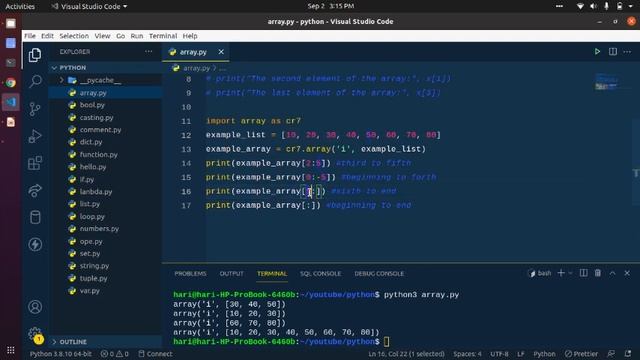Open Files from the Ubuntu dock

11,23
